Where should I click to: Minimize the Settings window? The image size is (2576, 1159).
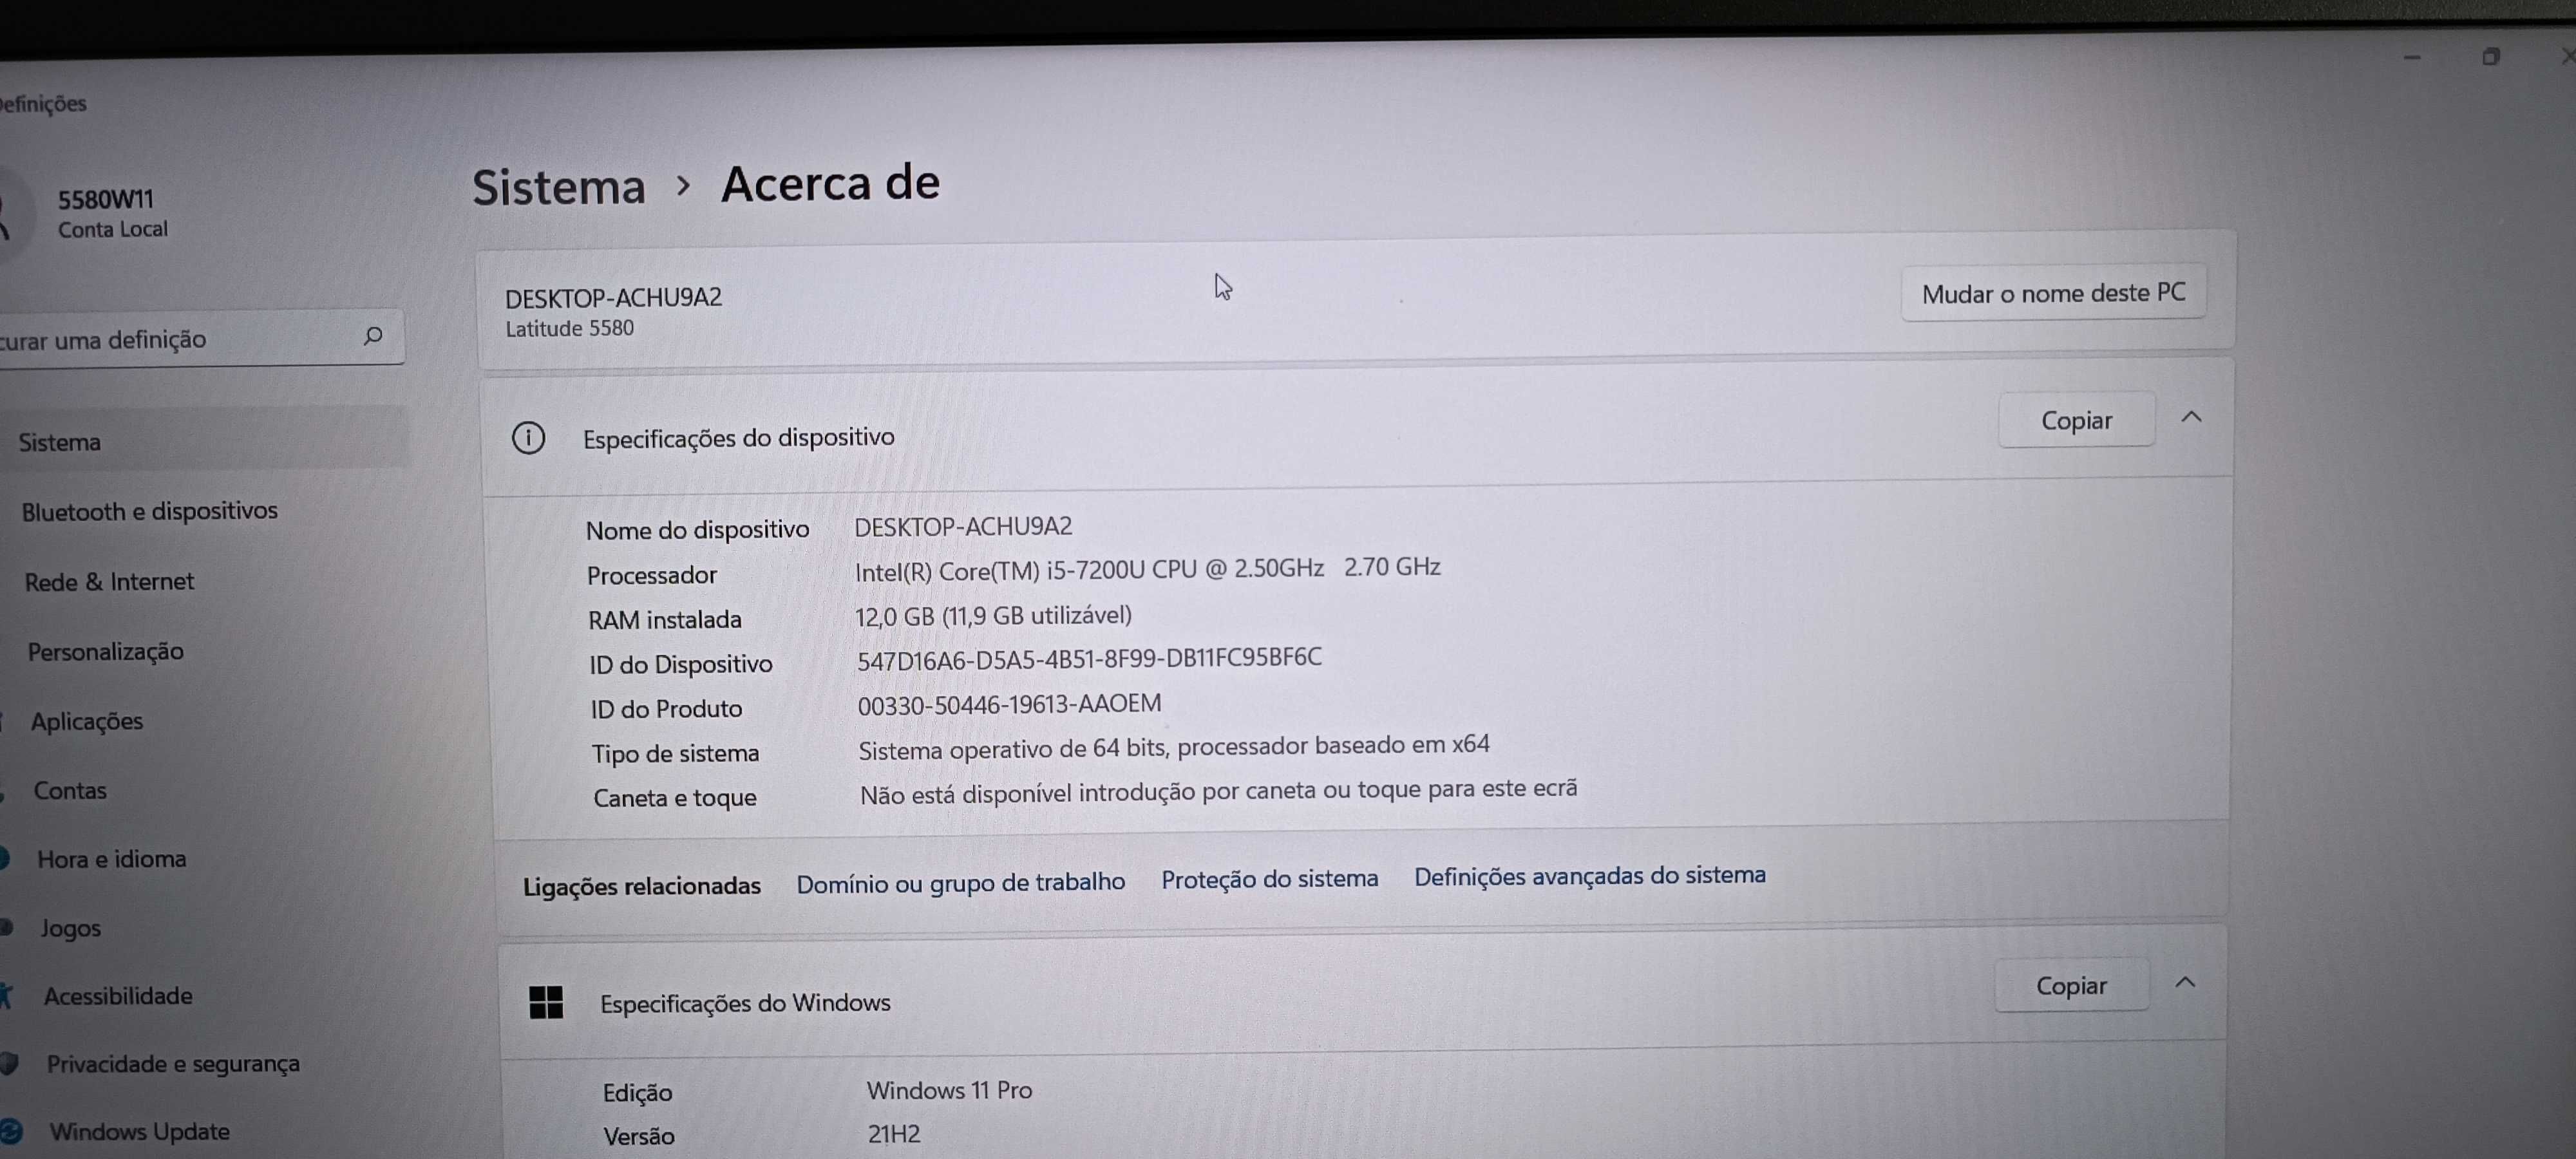coord(2412,58)
